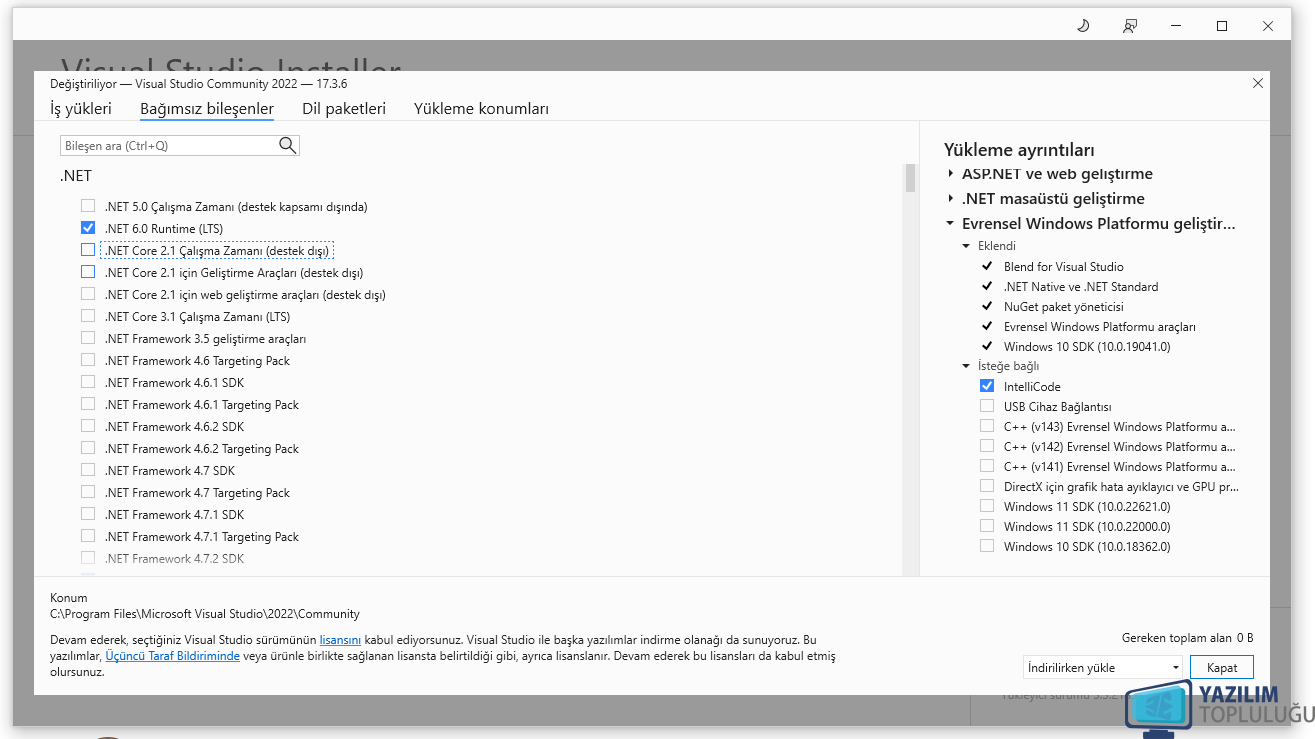
Task: Select Bağımsız bileşenler tab
Action: [207, 109]
